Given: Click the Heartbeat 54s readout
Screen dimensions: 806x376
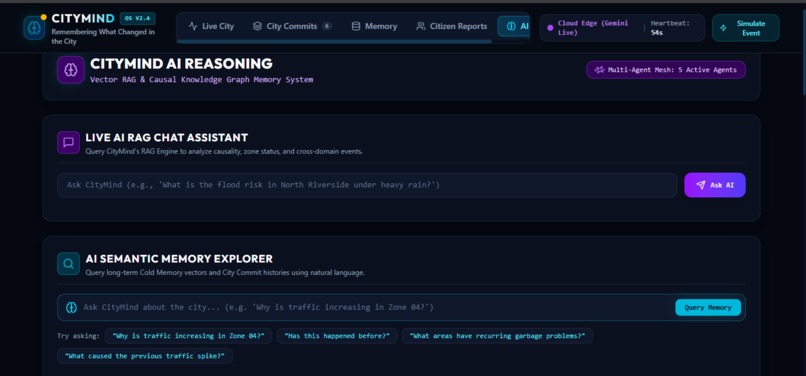Looking at the screenshot, I should pyautogui.click(x=670, y=28).
